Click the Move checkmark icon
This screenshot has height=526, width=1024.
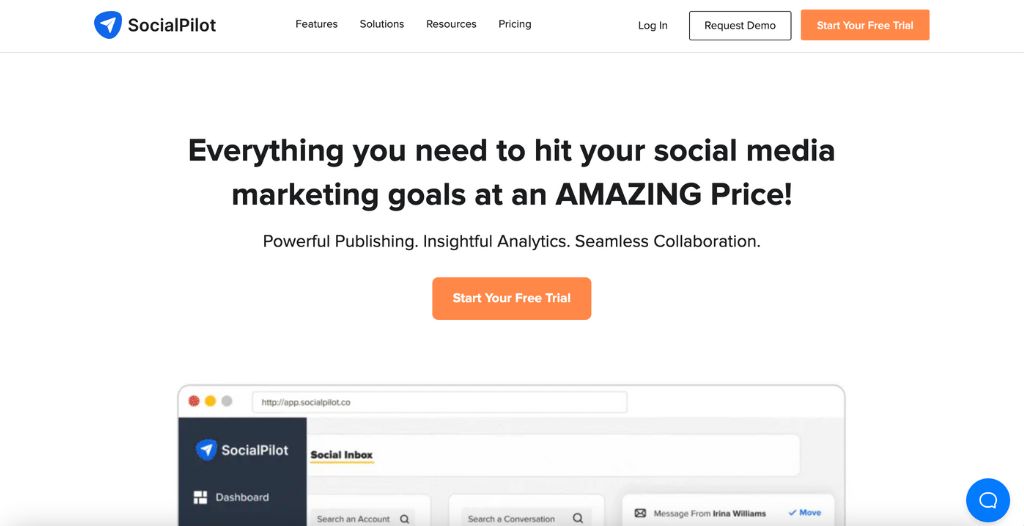point(792,513)
